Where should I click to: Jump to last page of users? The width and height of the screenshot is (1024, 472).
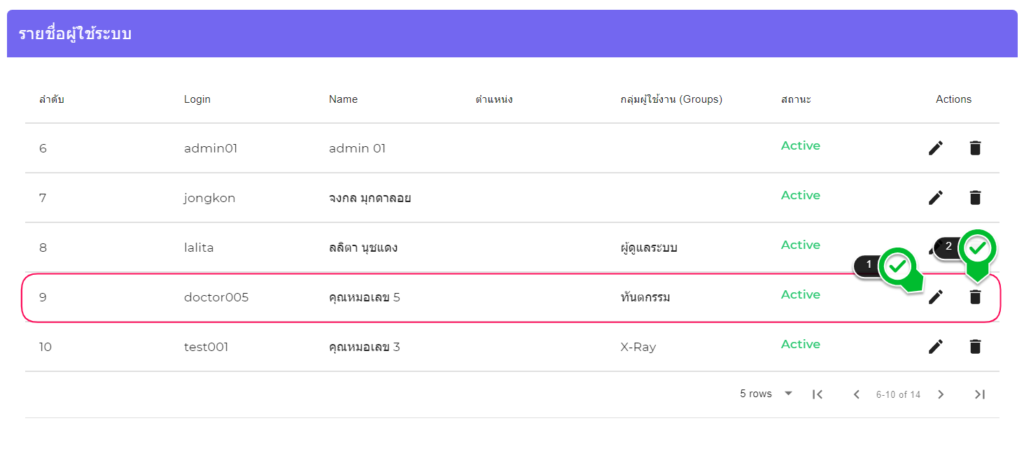click(x=979, y=394)
